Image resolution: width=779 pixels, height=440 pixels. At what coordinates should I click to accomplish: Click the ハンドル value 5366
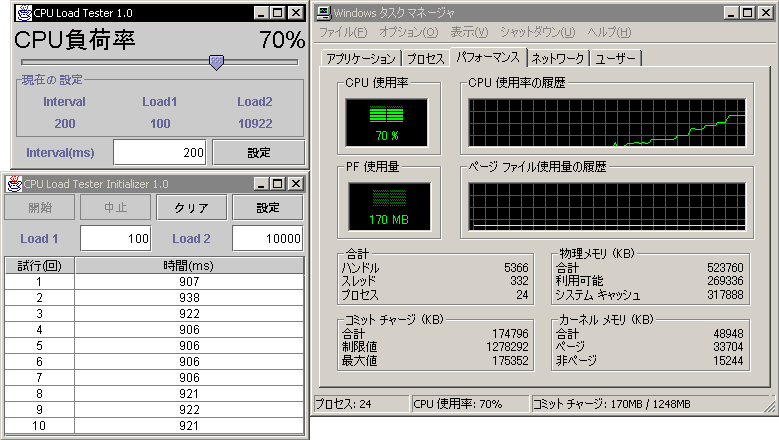[x=516, y=268]
